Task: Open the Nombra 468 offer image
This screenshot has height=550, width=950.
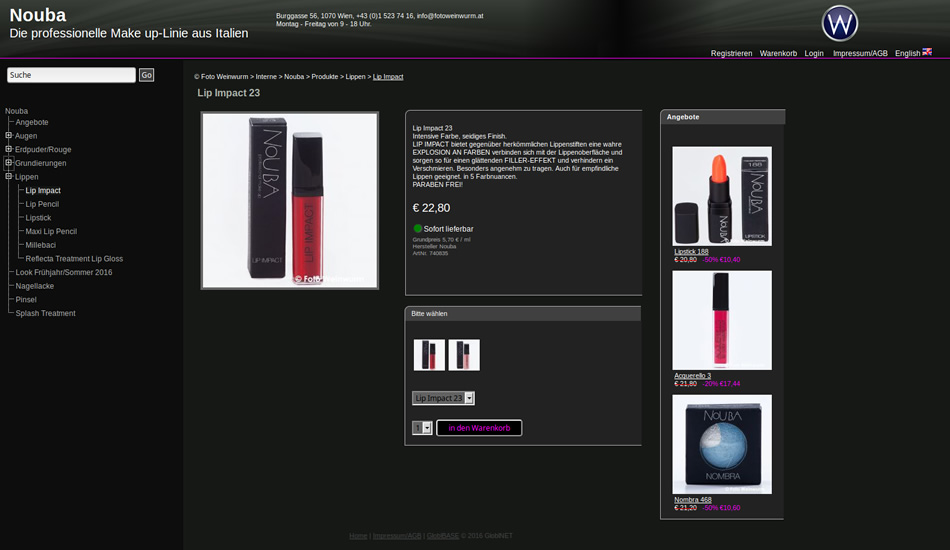Action: pyautogui.click(x=722, y=445)
